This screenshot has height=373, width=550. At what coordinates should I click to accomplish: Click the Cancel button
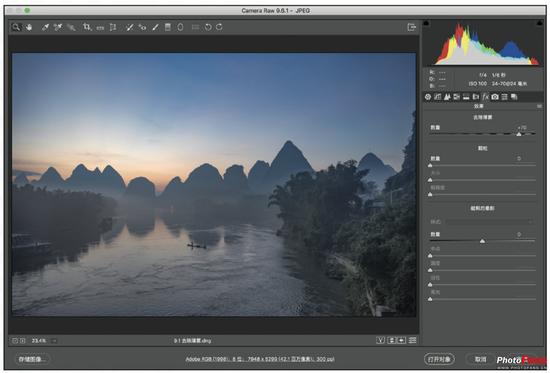[481, 359]
